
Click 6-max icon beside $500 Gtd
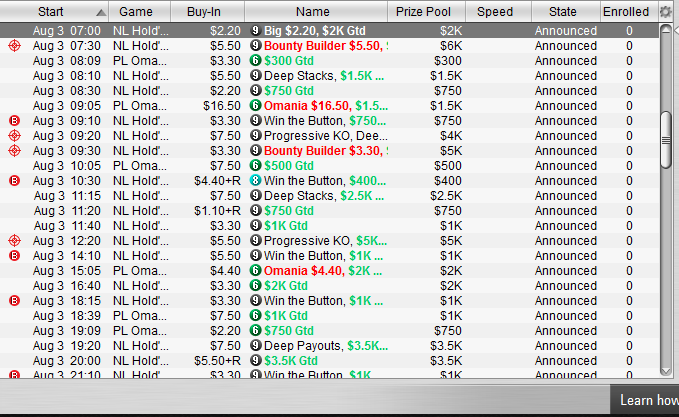tap(255, 165)
